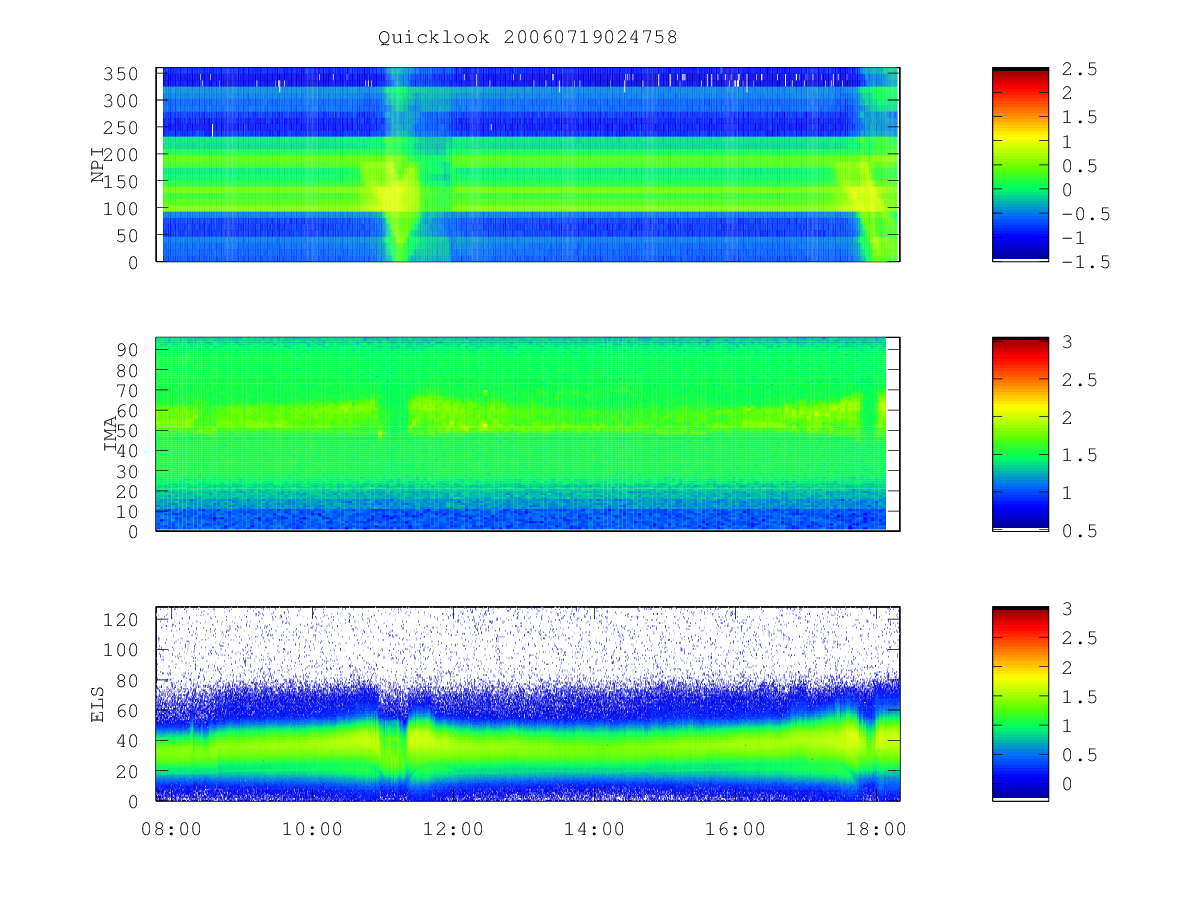Select the NPI spectrogram panel
The width and height of the screenshot is (1200, 900).
(x=528, y=164)
